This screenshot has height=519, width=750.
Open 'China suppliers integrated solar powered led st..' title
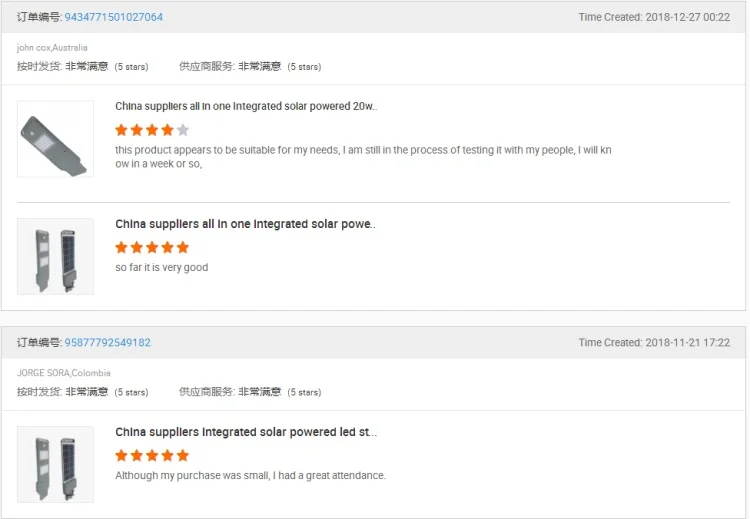tap(246, 432)
